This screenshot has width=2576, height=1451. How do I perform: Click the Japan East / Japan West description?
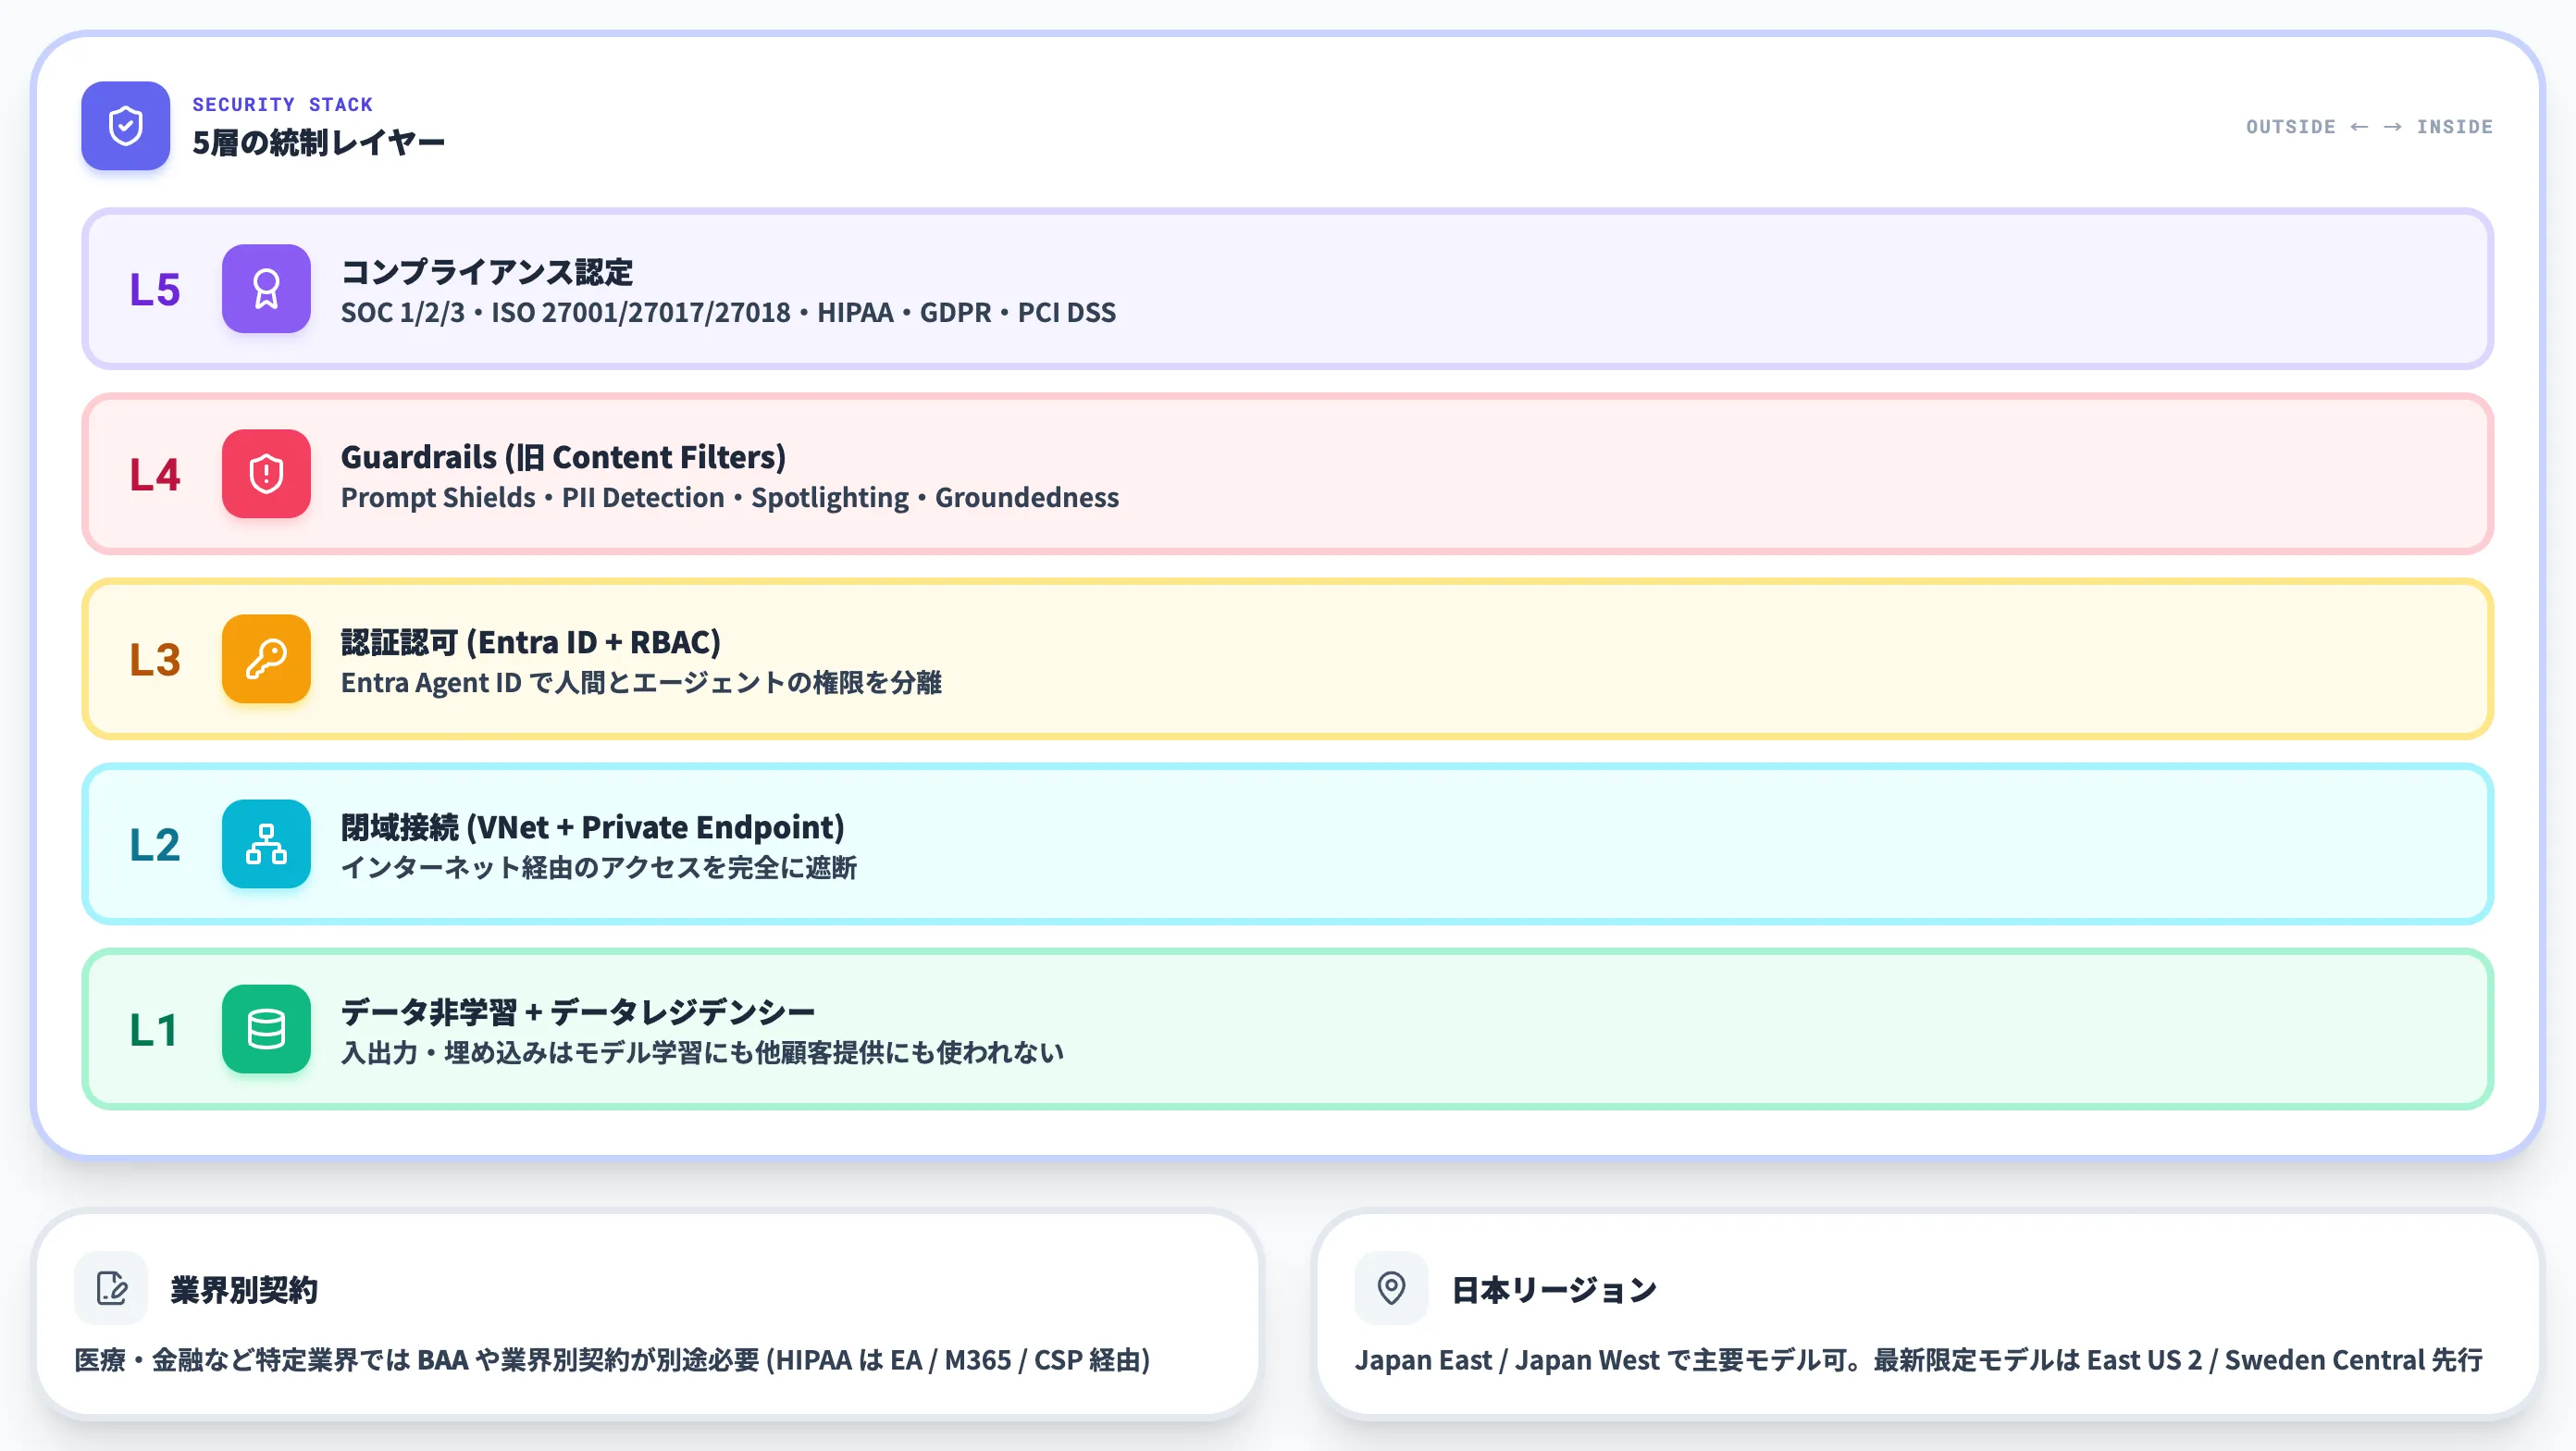point(1918,1360)
